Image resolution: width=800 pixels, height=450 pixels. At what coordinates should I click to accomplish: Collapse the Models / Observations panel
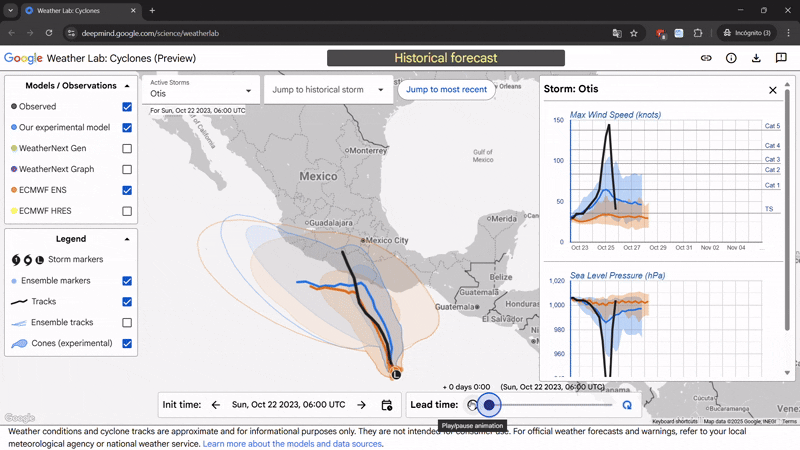tap(127, 86)
